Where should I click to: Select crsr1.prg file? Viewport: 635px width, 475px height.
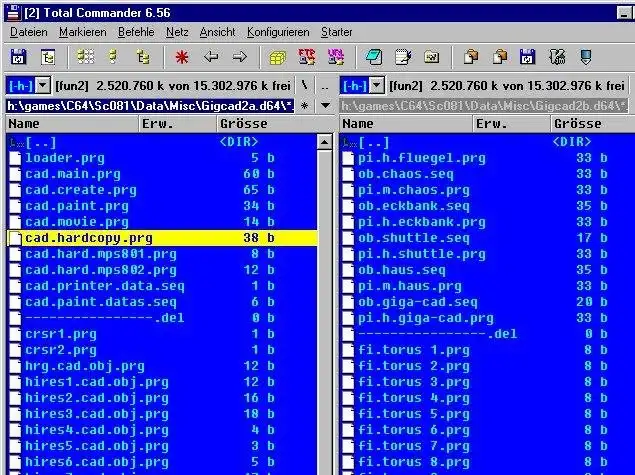coord(162,334)
